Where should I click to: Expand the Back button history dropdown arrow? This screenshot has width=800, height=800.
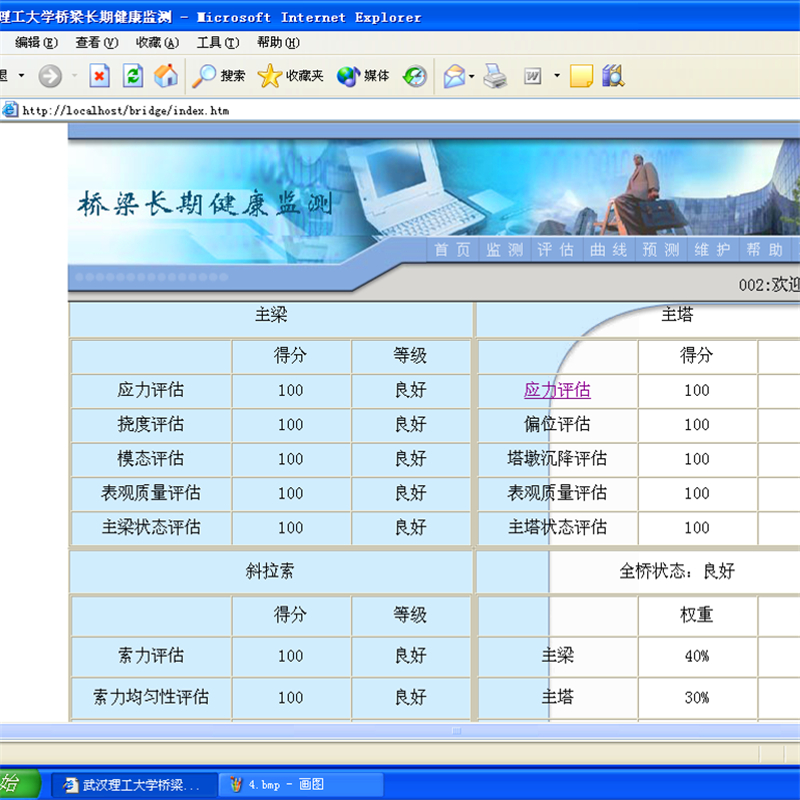22,76
